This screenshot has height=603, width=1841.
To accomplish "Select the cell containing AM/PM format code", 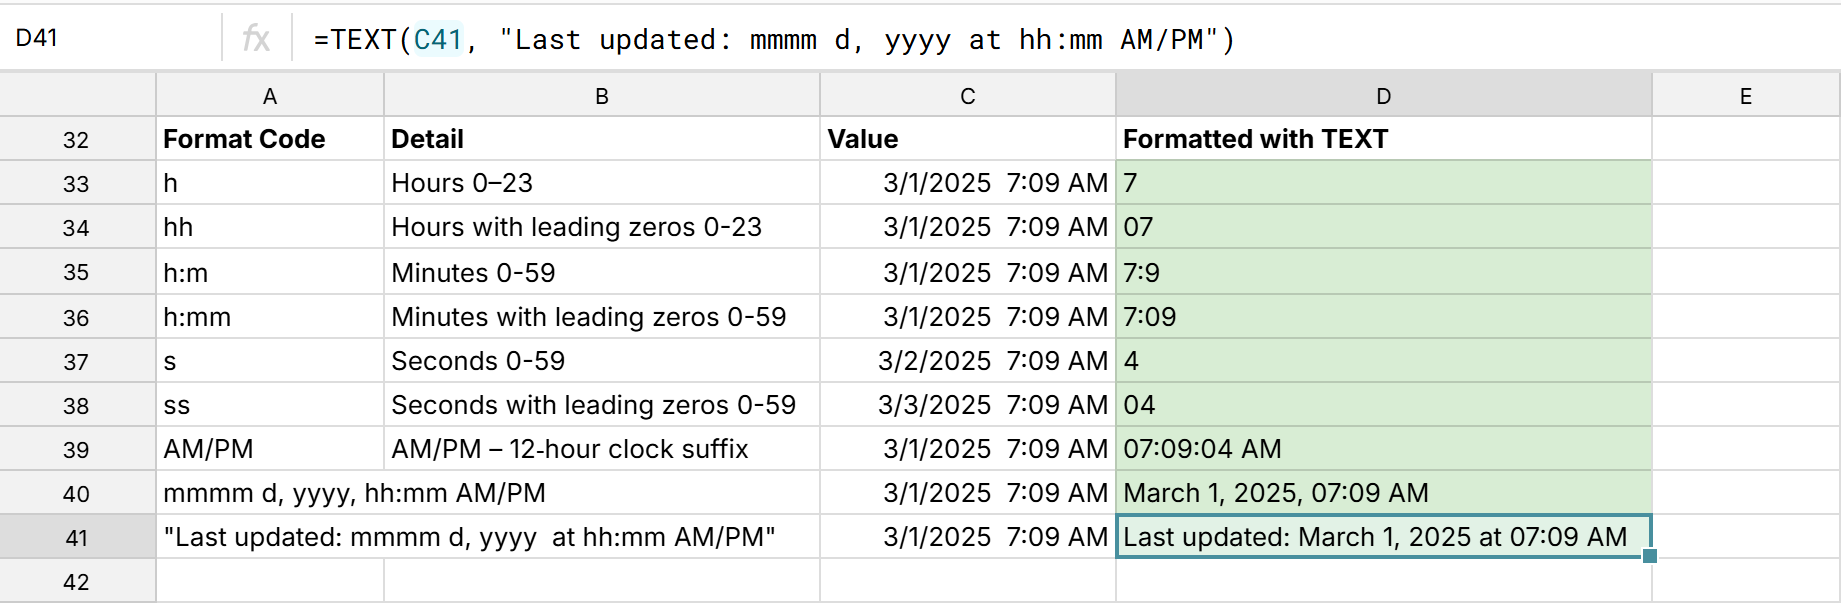I will pos(270,448).
